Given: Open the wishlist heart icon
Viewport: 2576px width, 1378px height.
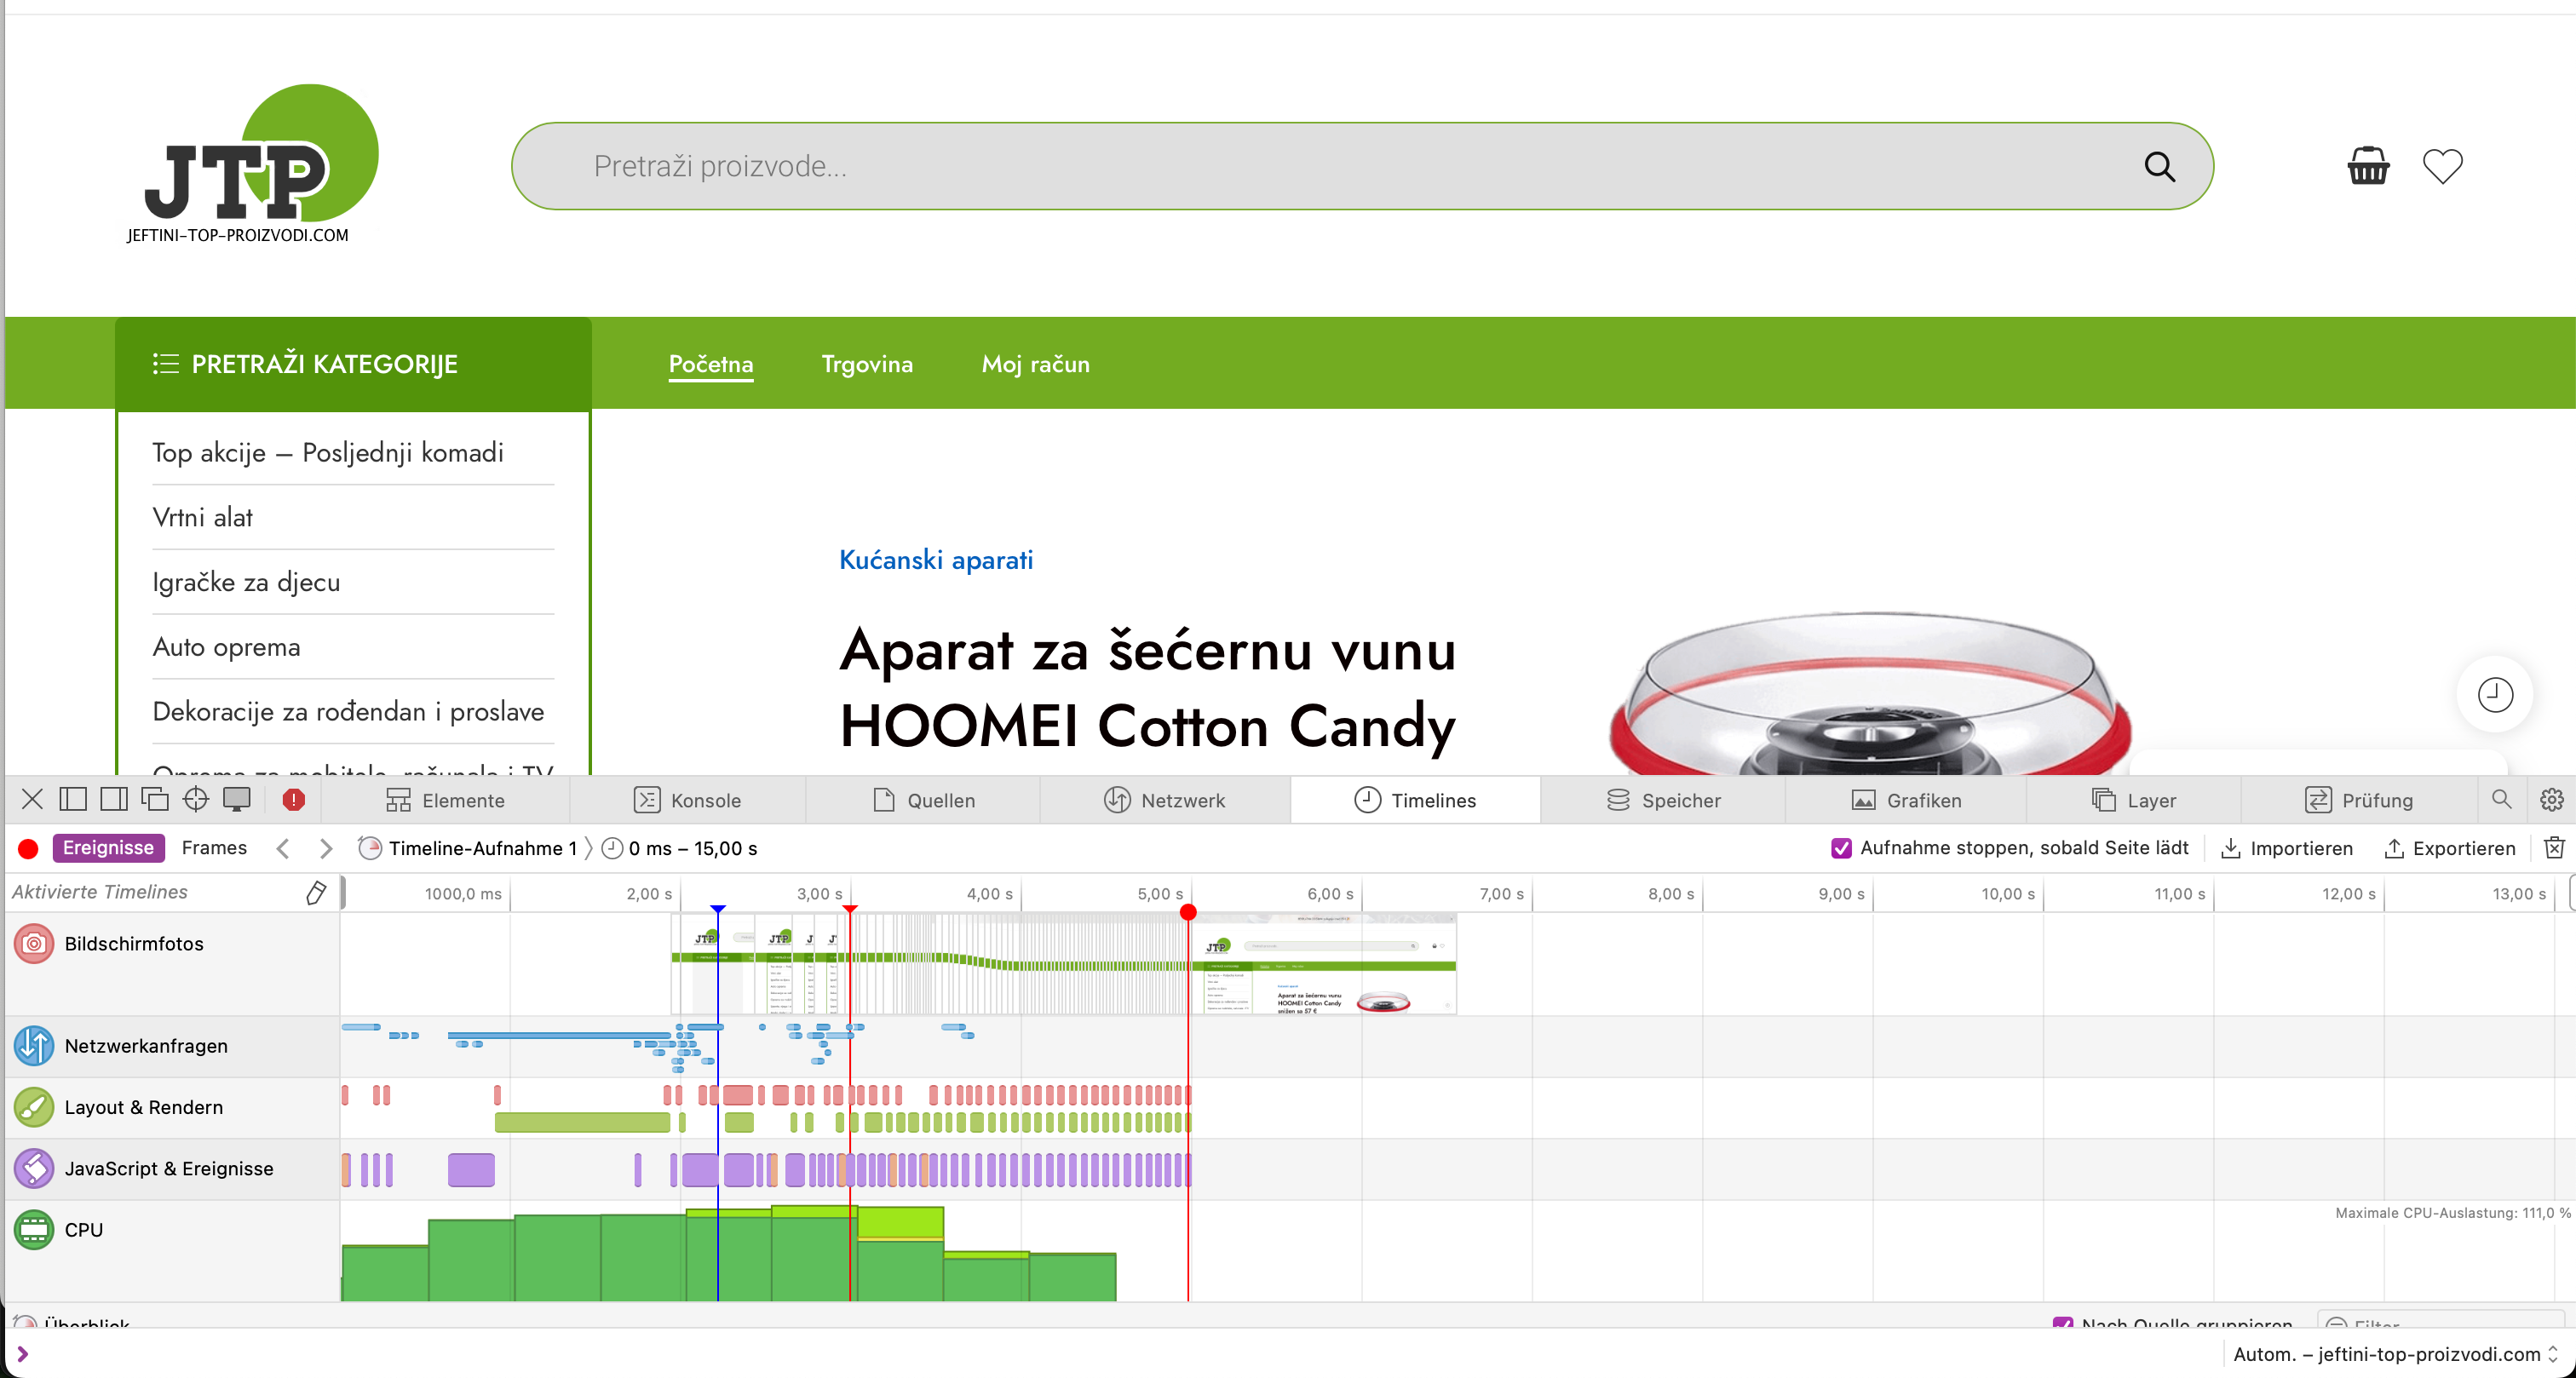Looking at the screenshot, I should (2442, 166).
